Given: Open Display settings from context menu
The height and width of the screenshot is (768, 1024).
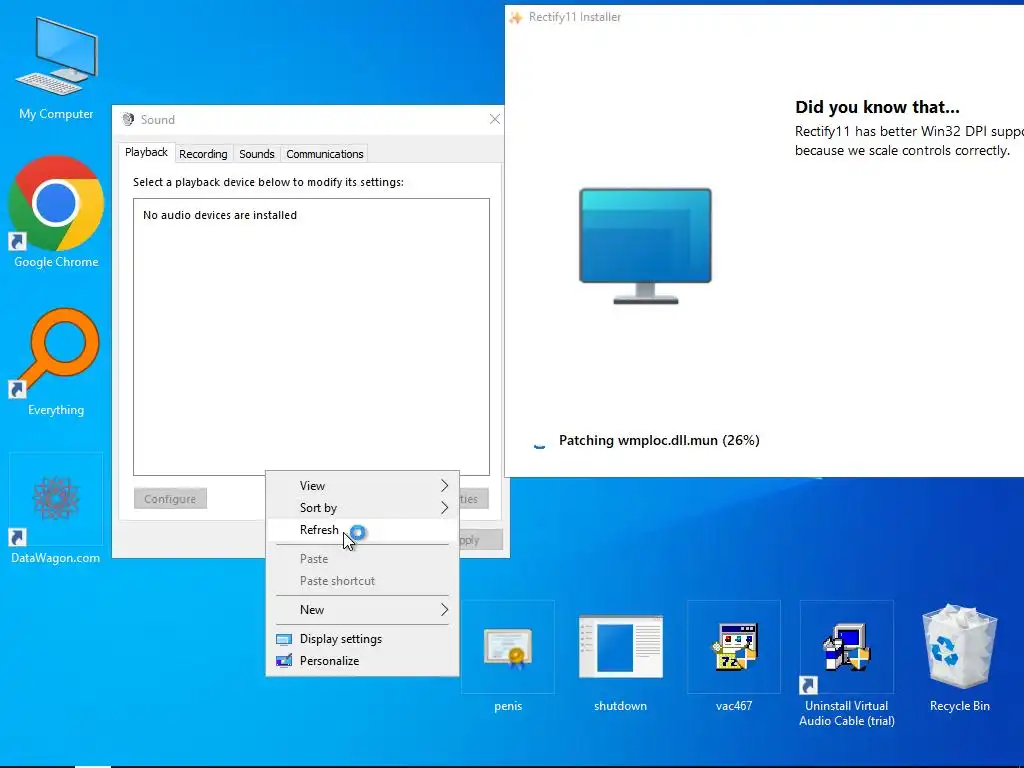Looking at the screenshot, I should pos(362,639).
